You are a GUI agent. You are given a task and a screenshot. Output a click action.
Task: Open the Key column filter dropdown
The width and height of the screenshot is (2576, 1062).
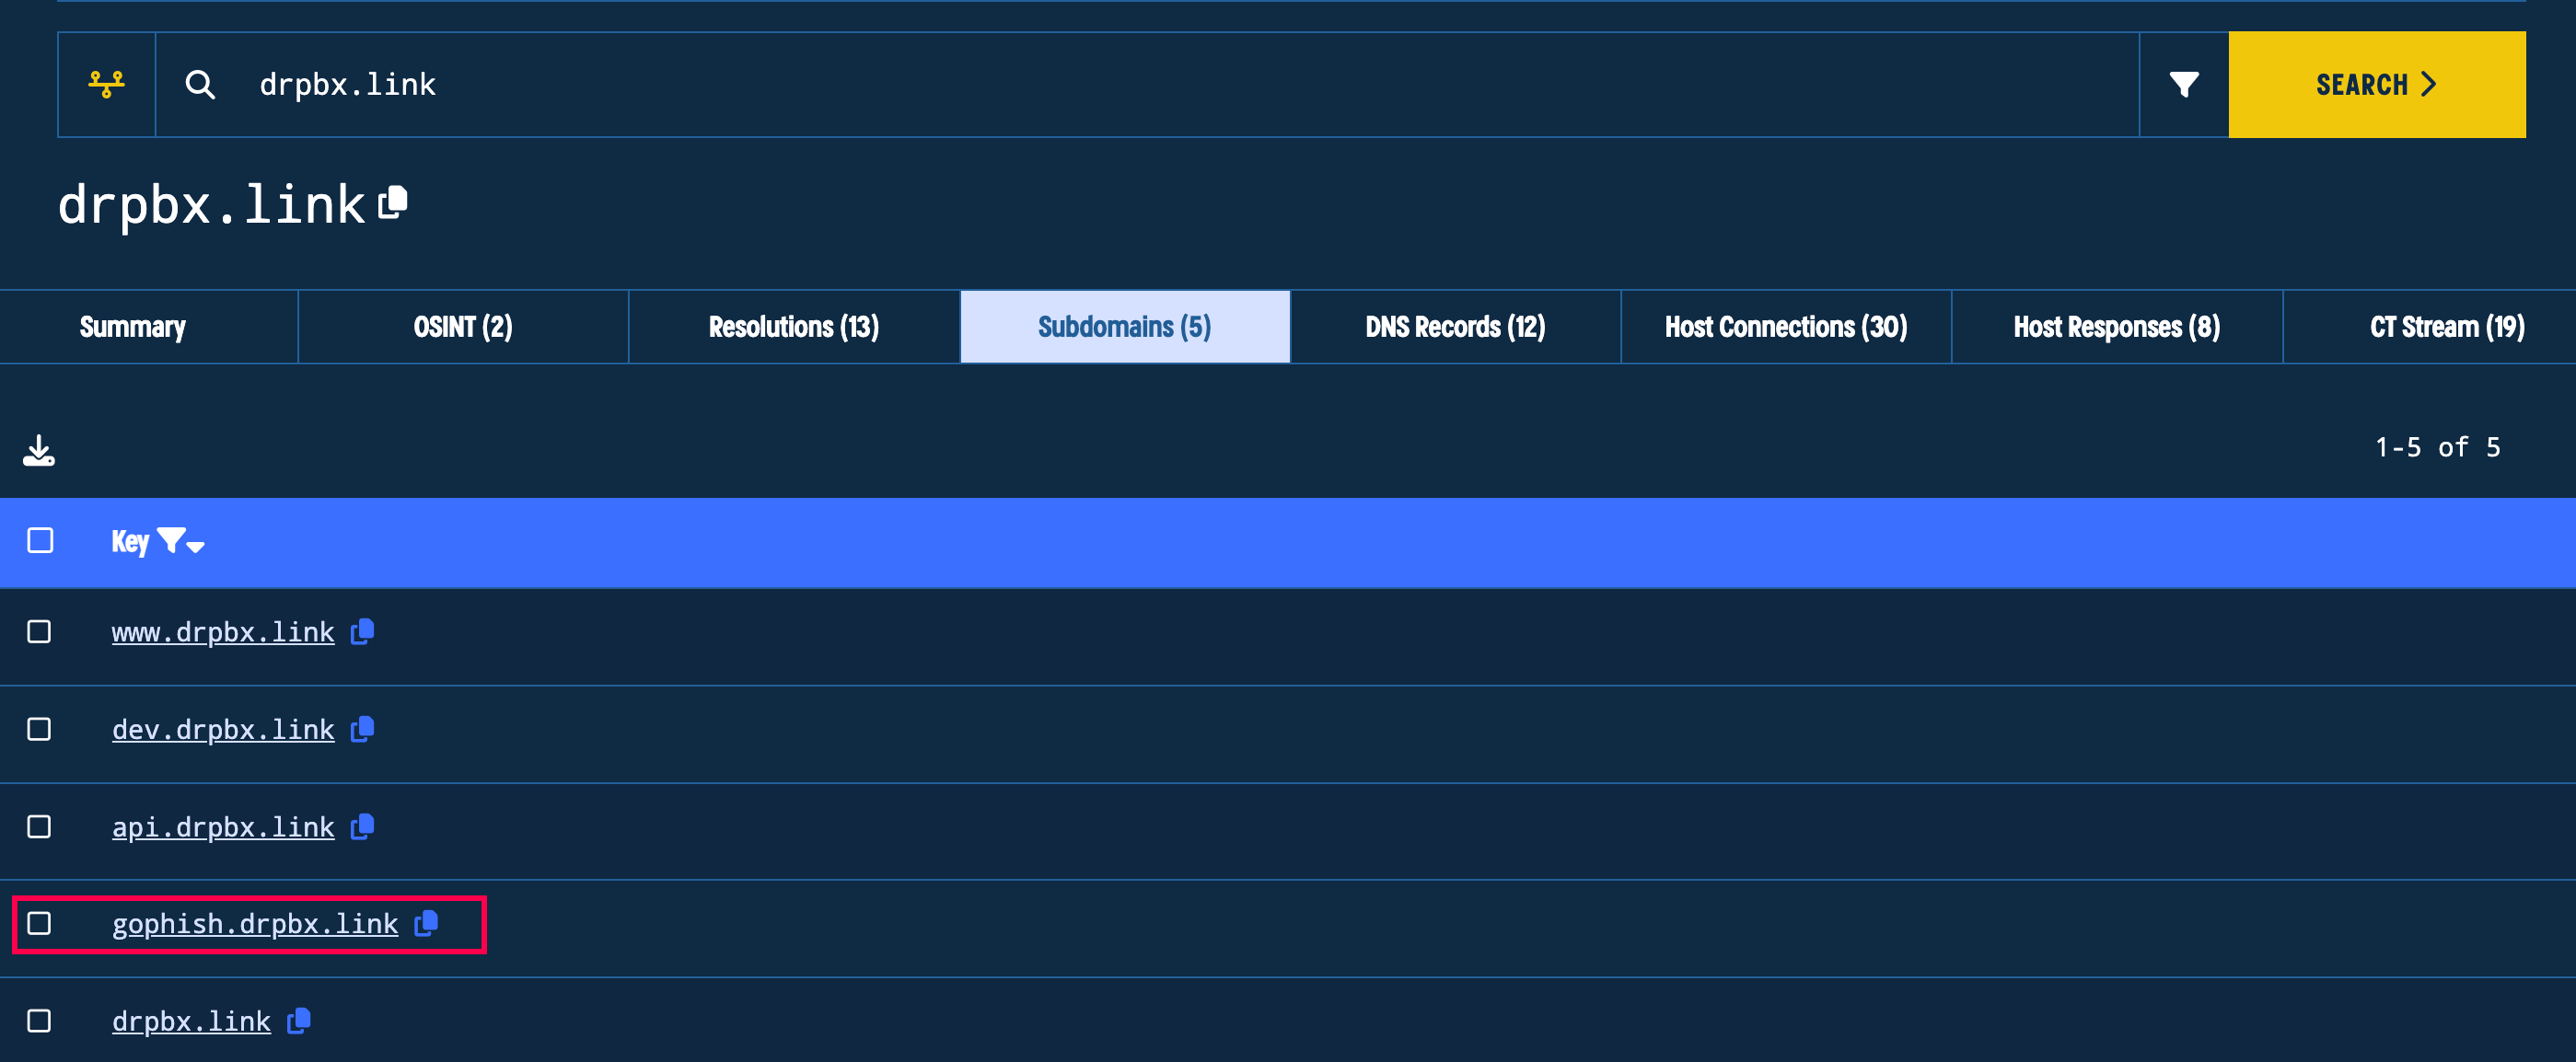181,542
